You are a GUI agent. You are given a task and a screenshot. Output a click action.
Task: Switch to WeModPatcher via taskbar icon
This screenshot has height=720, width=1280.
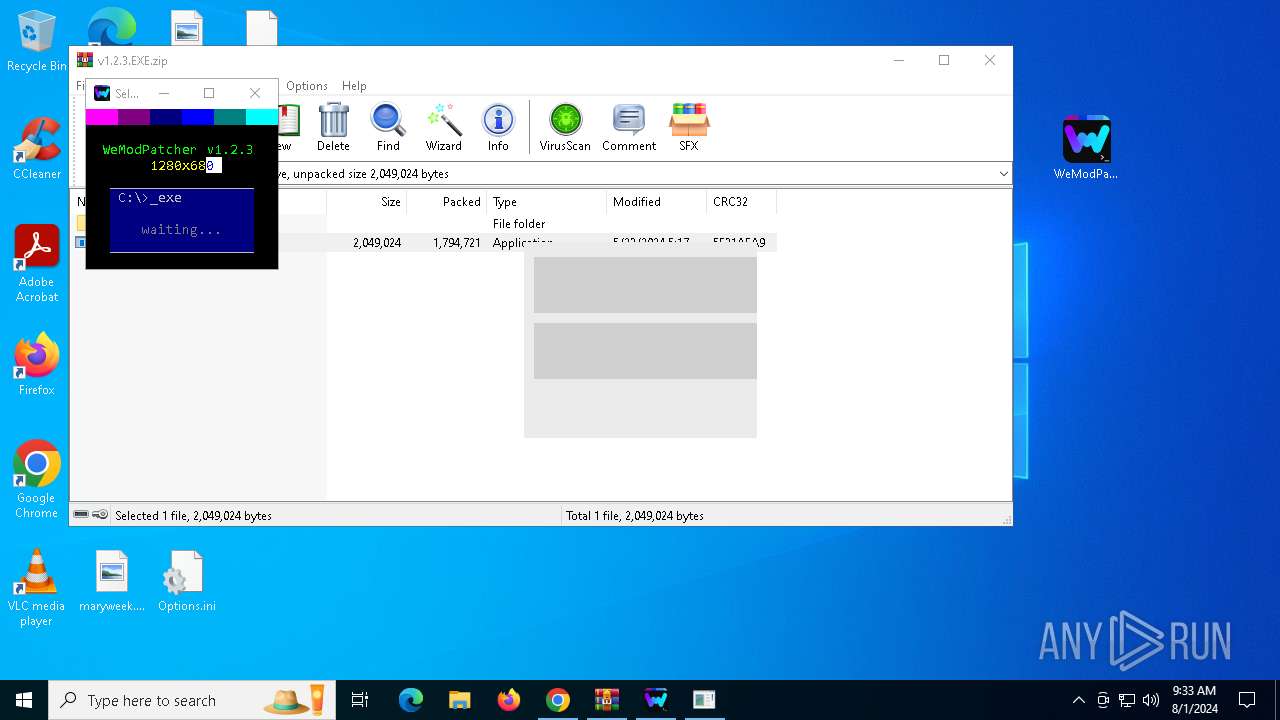656,700
